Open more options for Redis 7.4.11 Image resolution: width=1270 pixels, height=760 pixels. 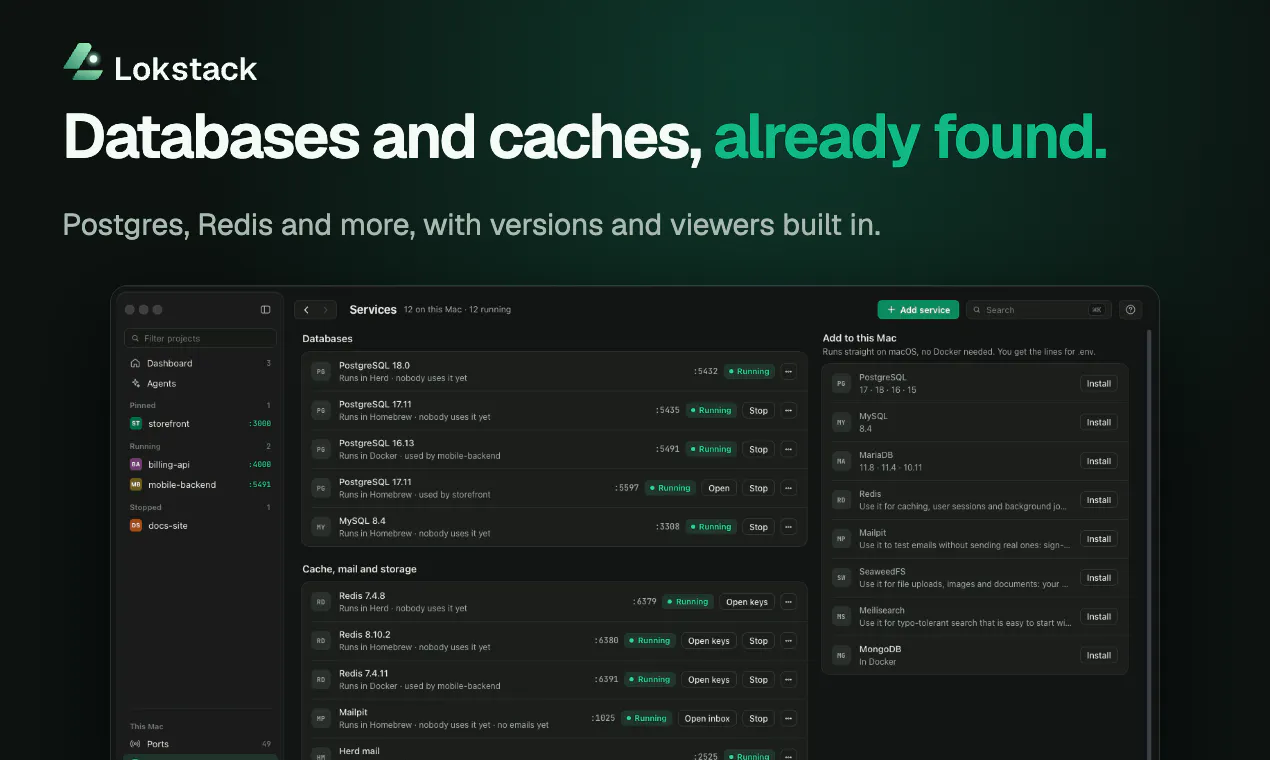click(x=788, y=680)
